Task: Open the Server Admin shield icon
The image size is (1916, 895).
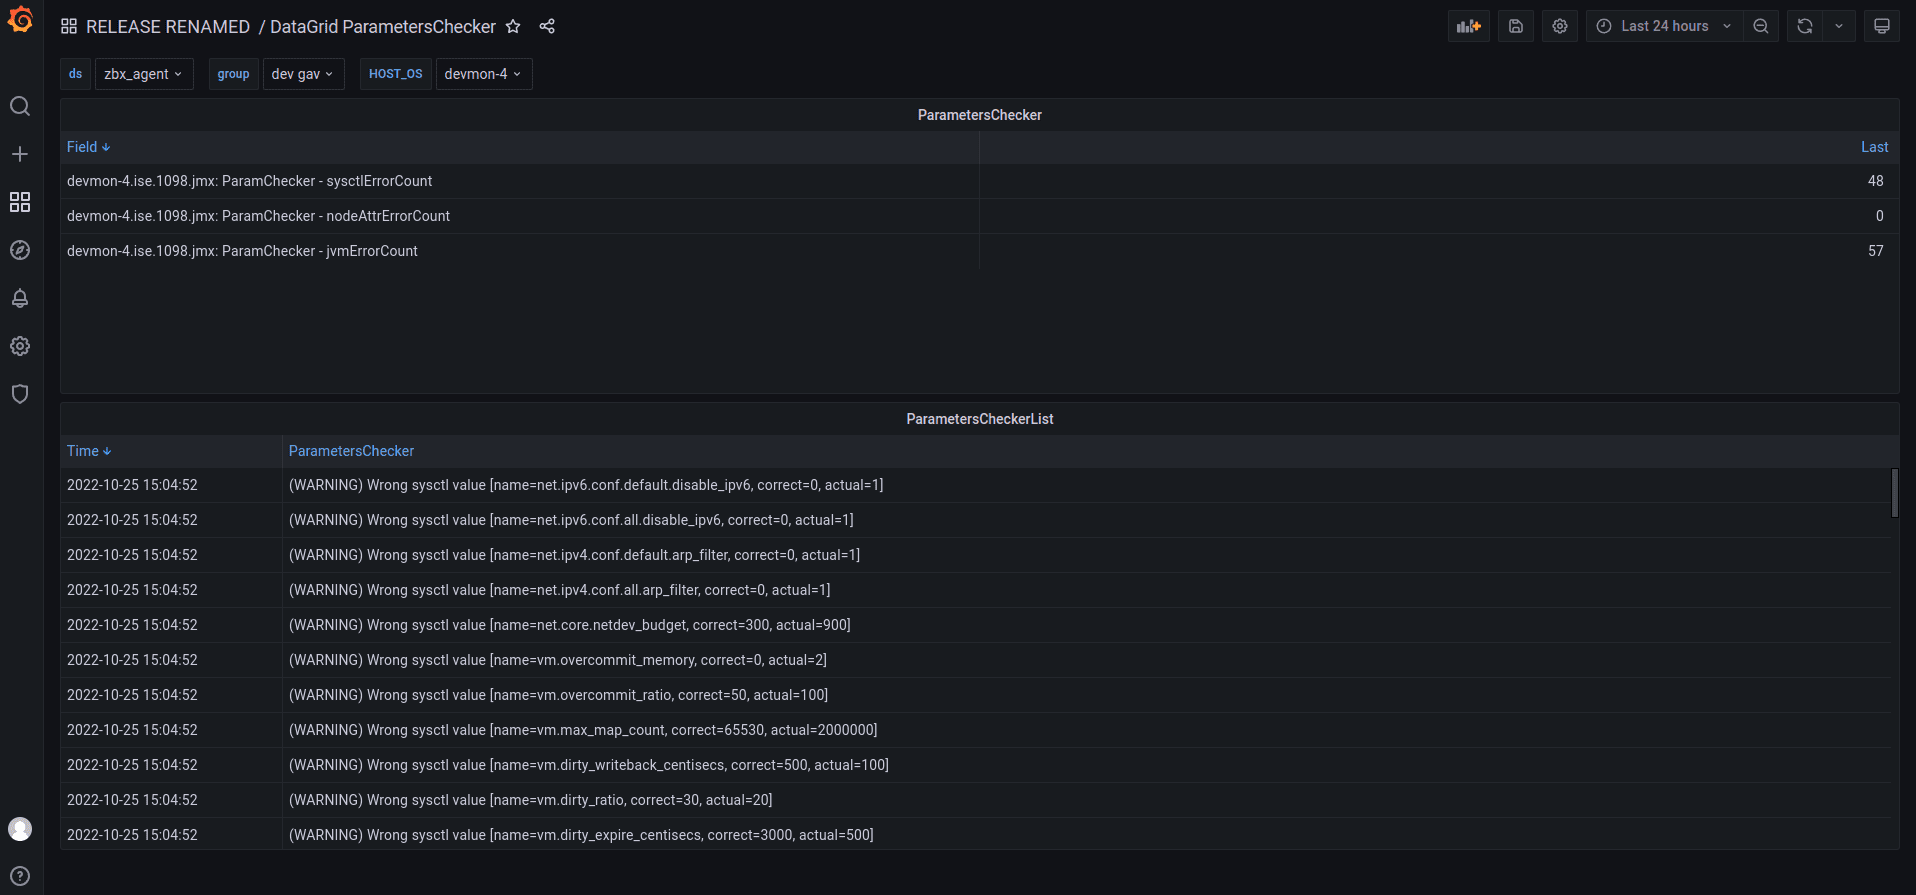Action: [20, 394]
